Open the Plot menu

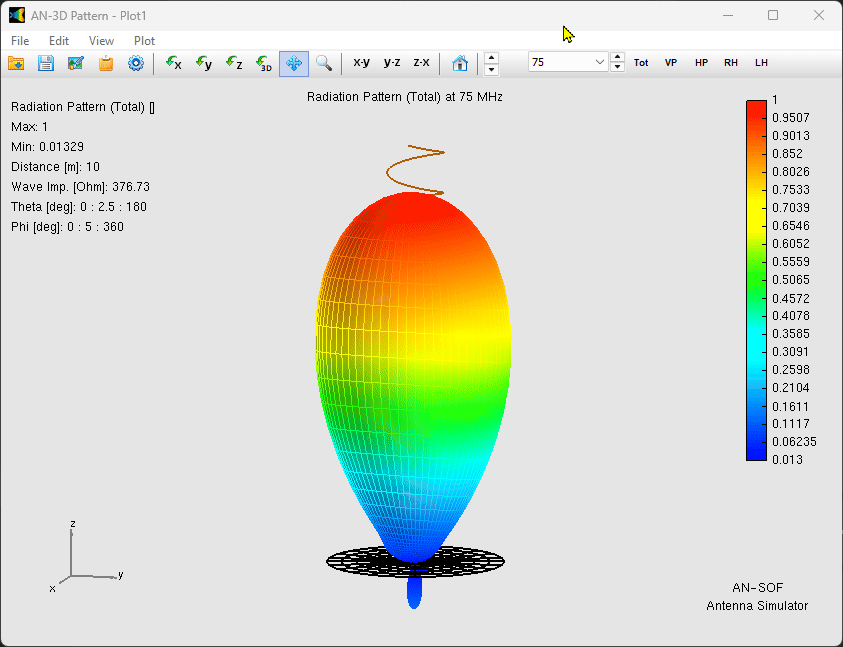(x=144, y=41)
